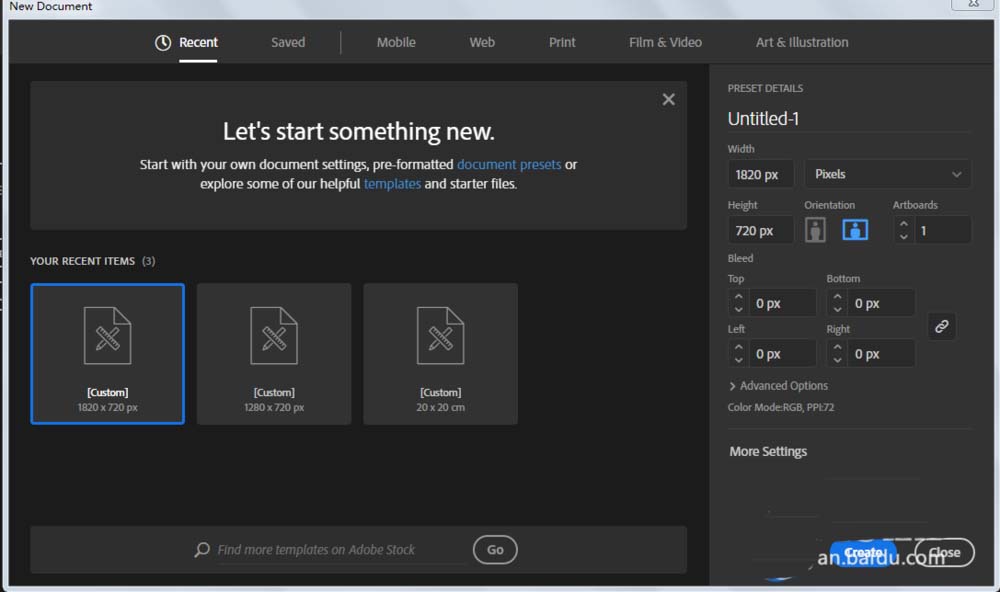Open the Recent tab

[x=198, y=43]
